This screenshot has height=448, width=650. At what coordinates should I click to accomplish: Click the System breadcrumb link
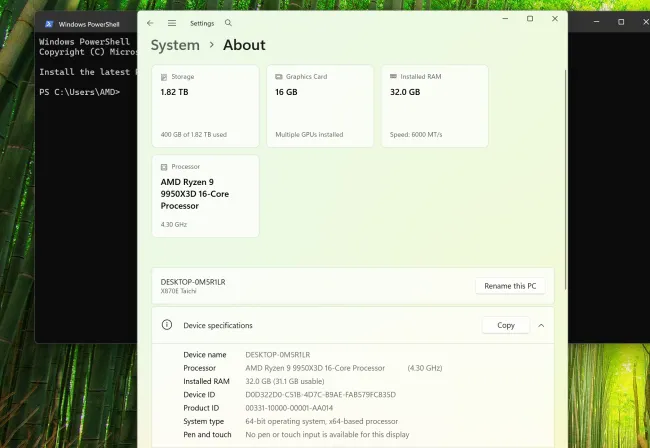(x=175, y=45)
